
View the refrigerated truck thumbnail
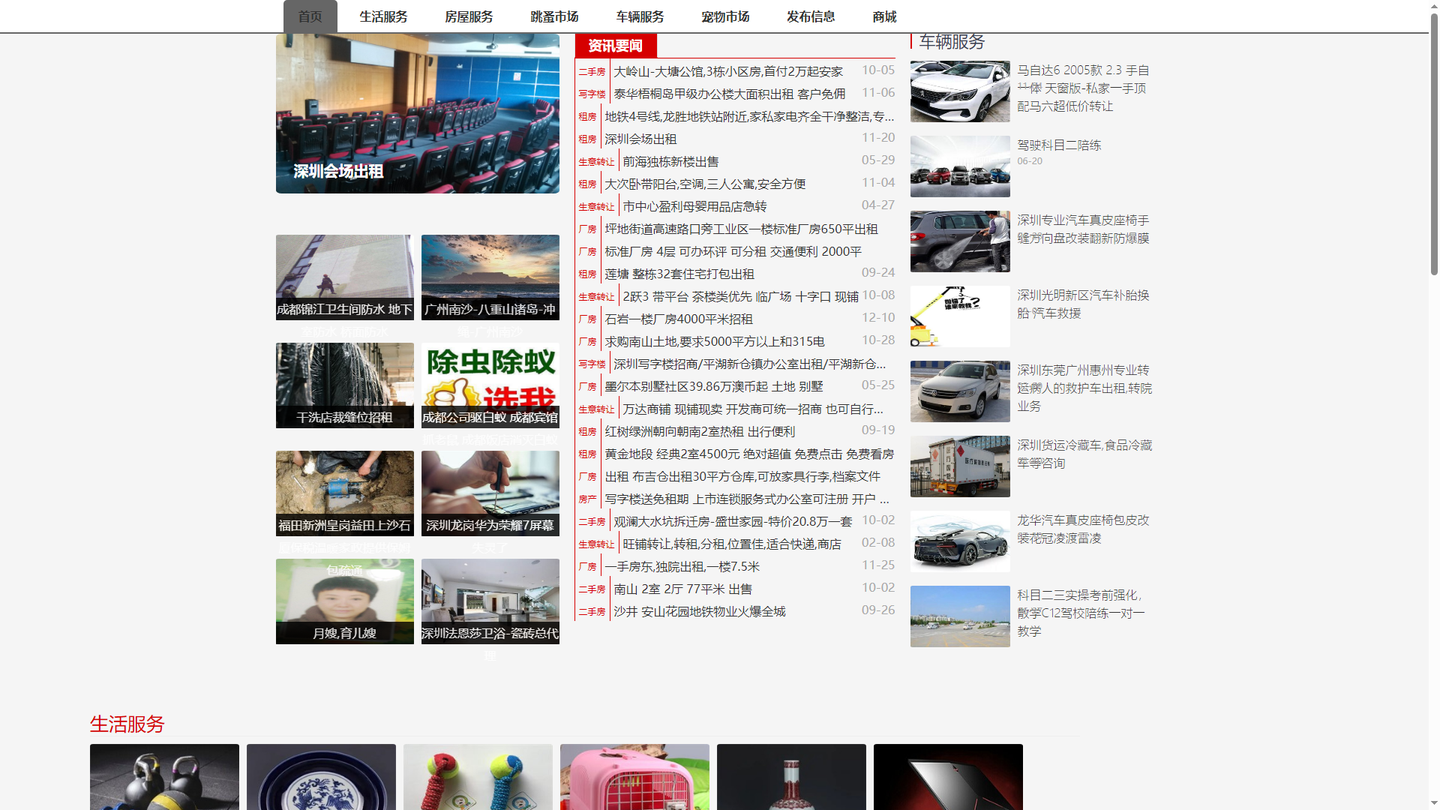tap(960, 466)
